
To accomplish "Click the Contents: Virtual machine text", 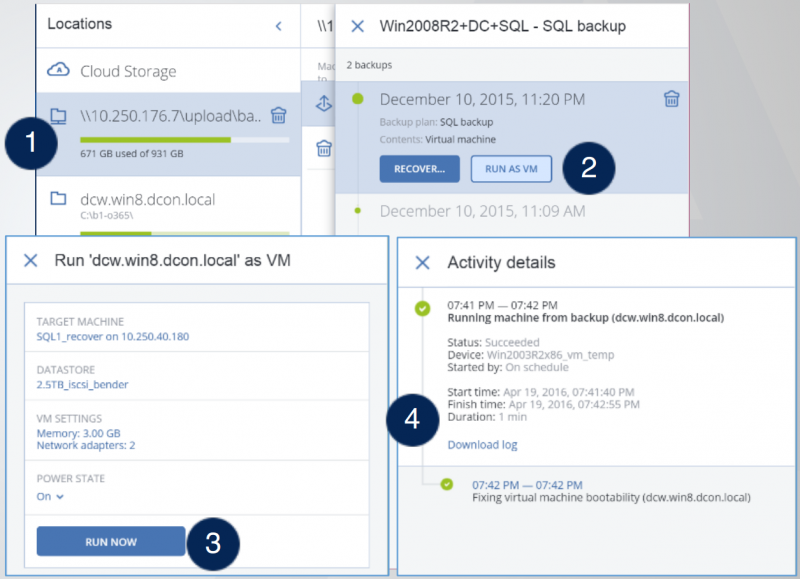I will tap(438, 140).
